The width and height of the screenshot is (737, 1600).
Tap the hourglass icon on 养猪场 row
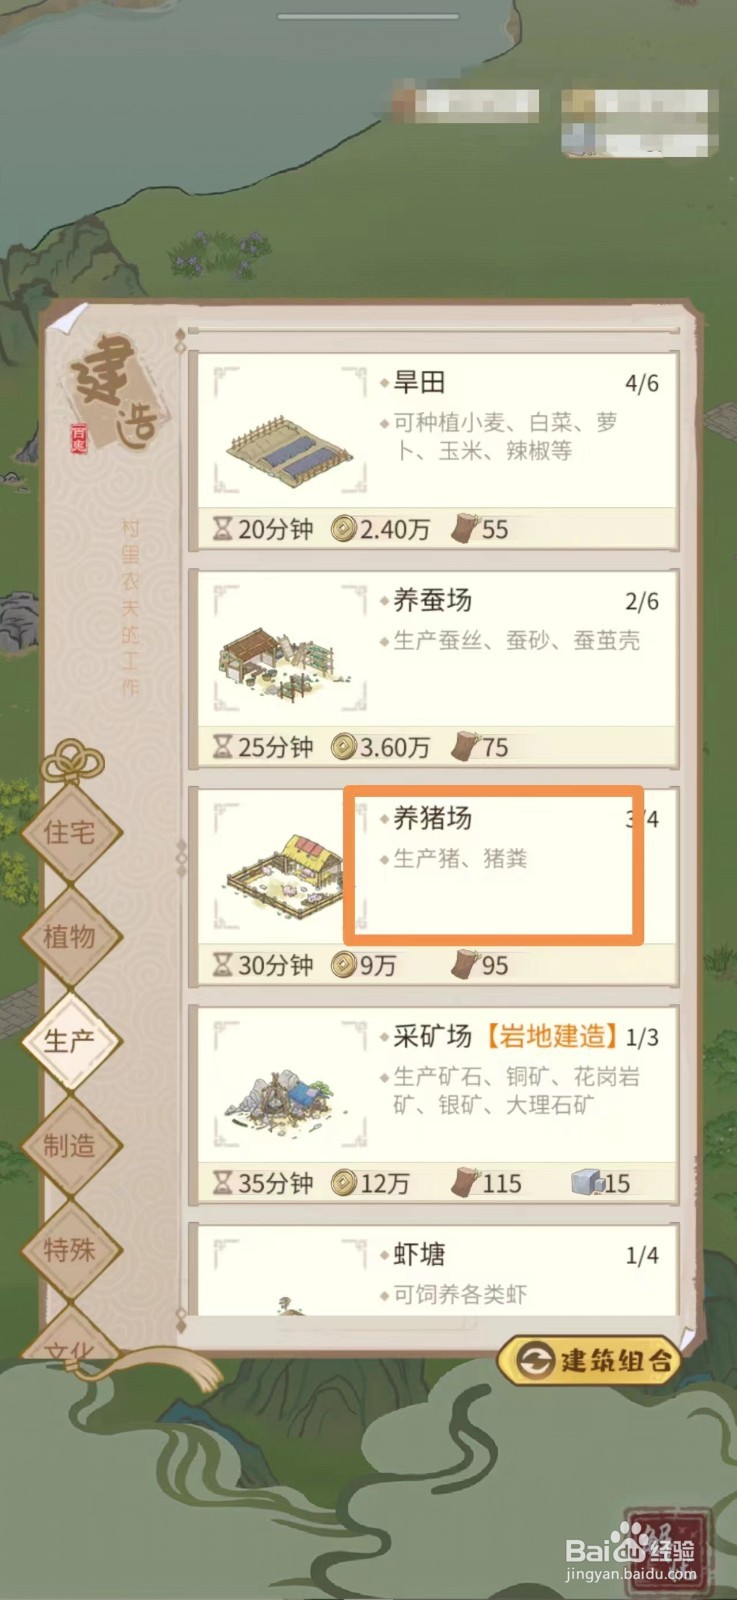(x=222, y=964)
